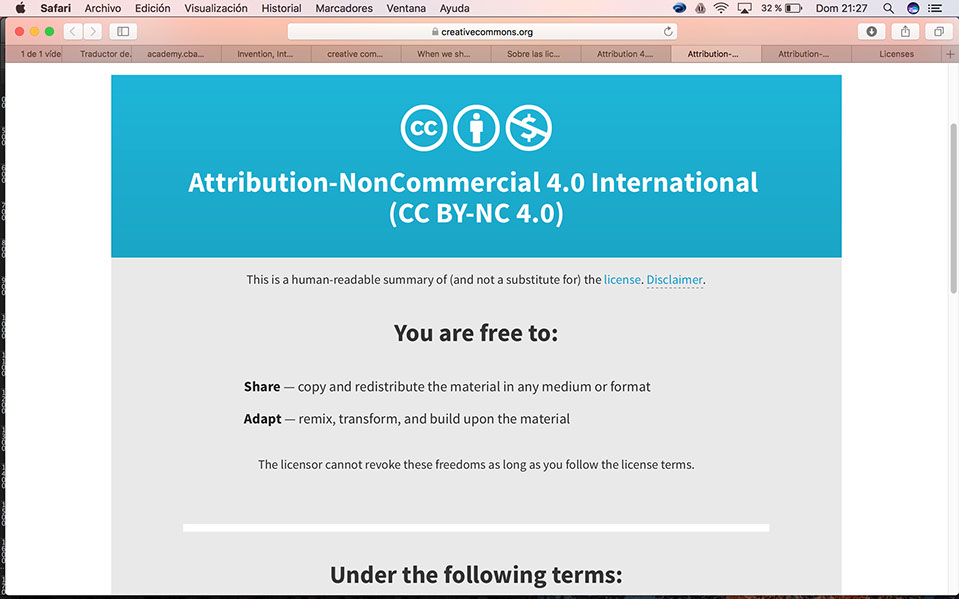Image resolution: width=959 pixels, height=599 pixels.
Task: Open the Siri icon in the menu bar
Action: coord(913,8)
